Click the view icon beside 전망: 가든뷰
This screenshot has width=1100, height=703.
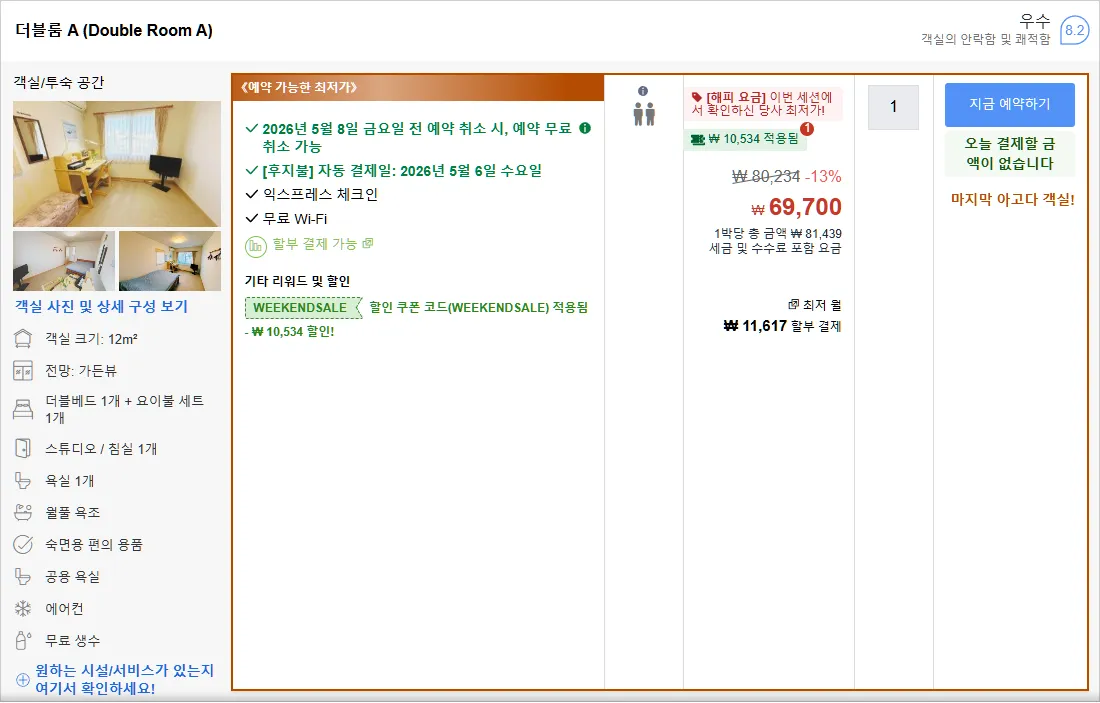(x=23, y=370)
